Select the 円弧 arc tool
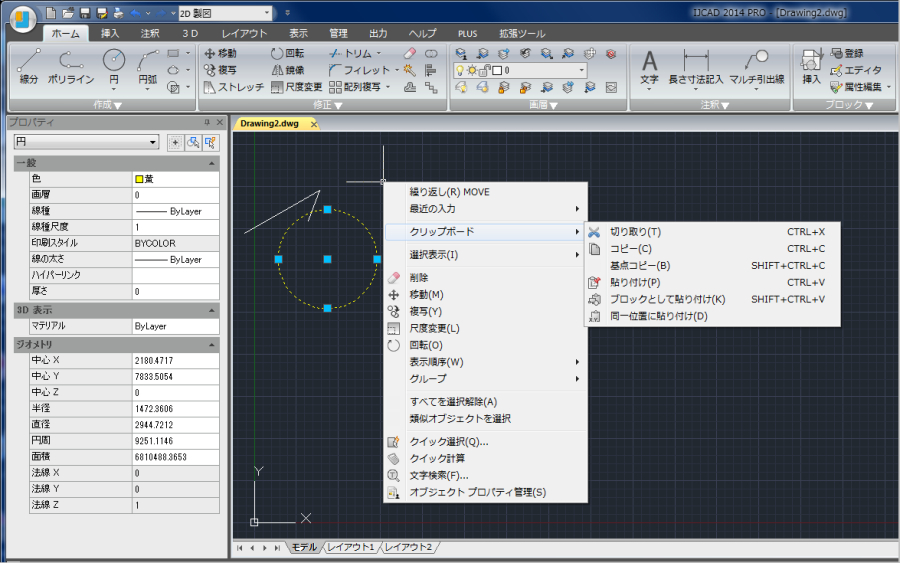The width and height of the screenshot is (900, 563). click(x=148, y=68)
